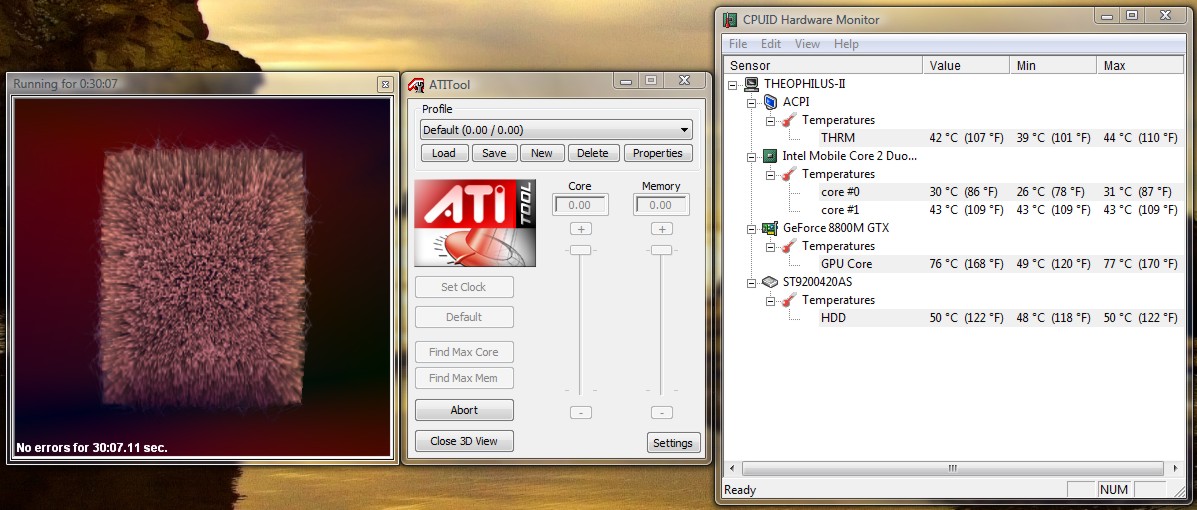Collapse the THEOPHILUS-II root node
The image size is (1197, 510).
click(733, 84)
